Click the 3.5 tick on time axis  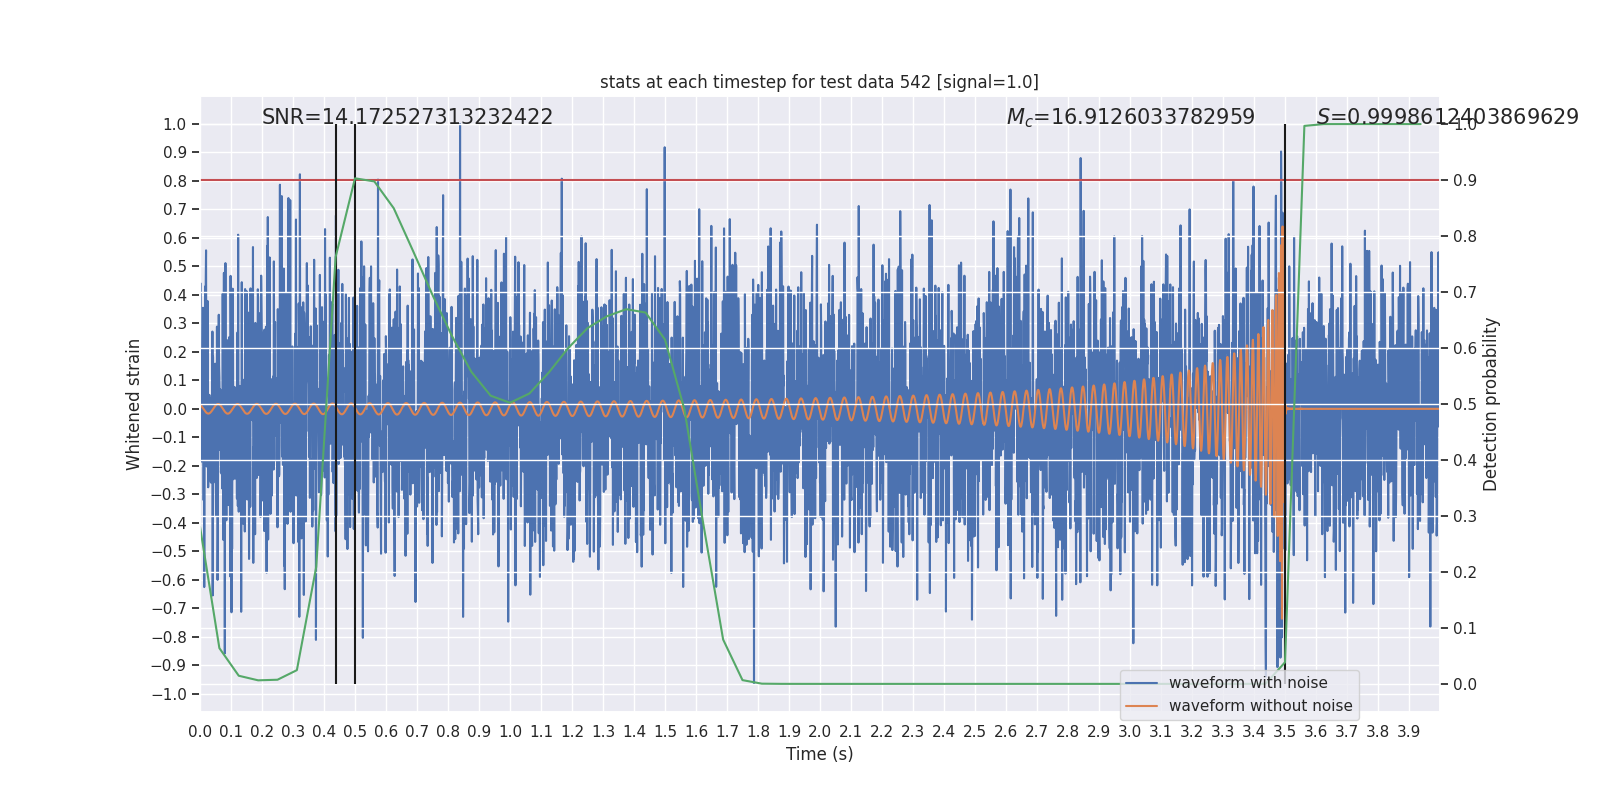[1285, 732]
